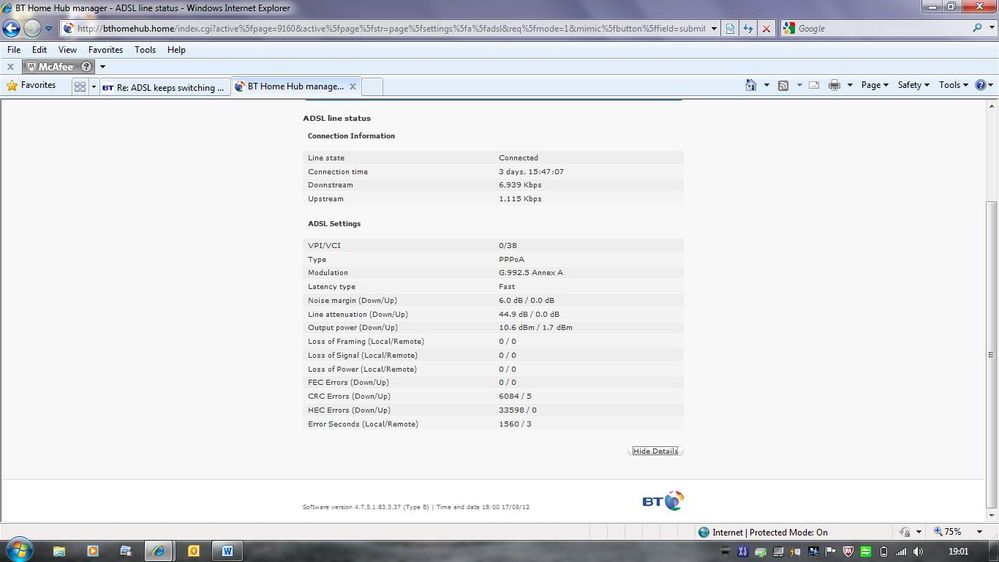Open a new blank tab

373,87
